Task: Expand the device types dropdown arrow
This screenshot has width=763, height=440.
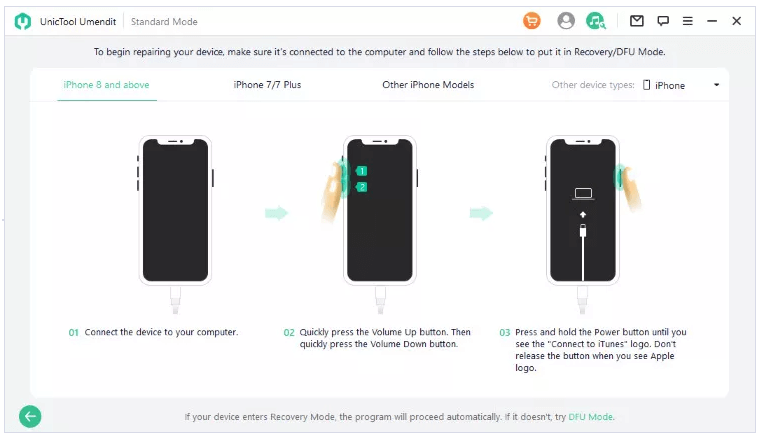Action: coord(716,85)
